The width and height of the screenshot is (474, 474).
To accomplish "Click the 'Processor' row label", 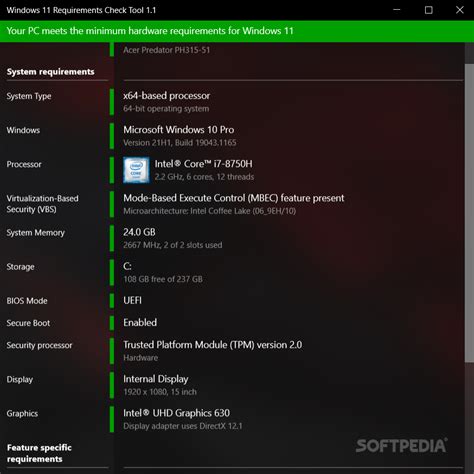I will 24,164.
